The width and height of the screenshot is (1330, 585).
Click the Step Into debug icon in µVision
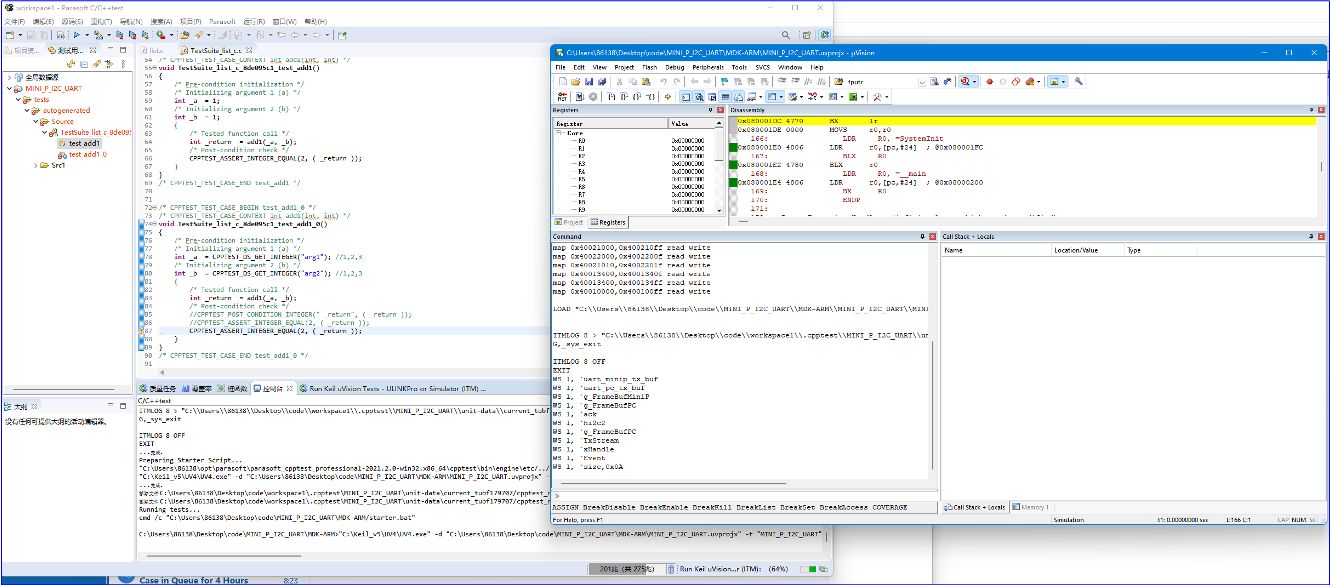tap(610, 97)
